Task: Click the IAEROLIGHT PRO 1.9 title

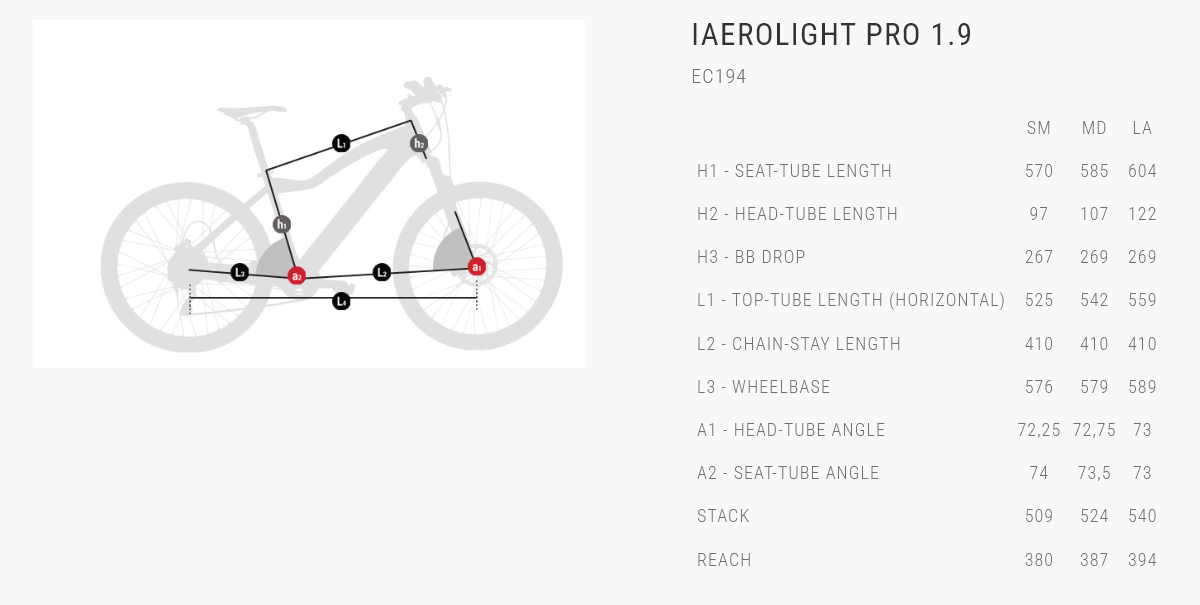Action: (x=832, y=35)
